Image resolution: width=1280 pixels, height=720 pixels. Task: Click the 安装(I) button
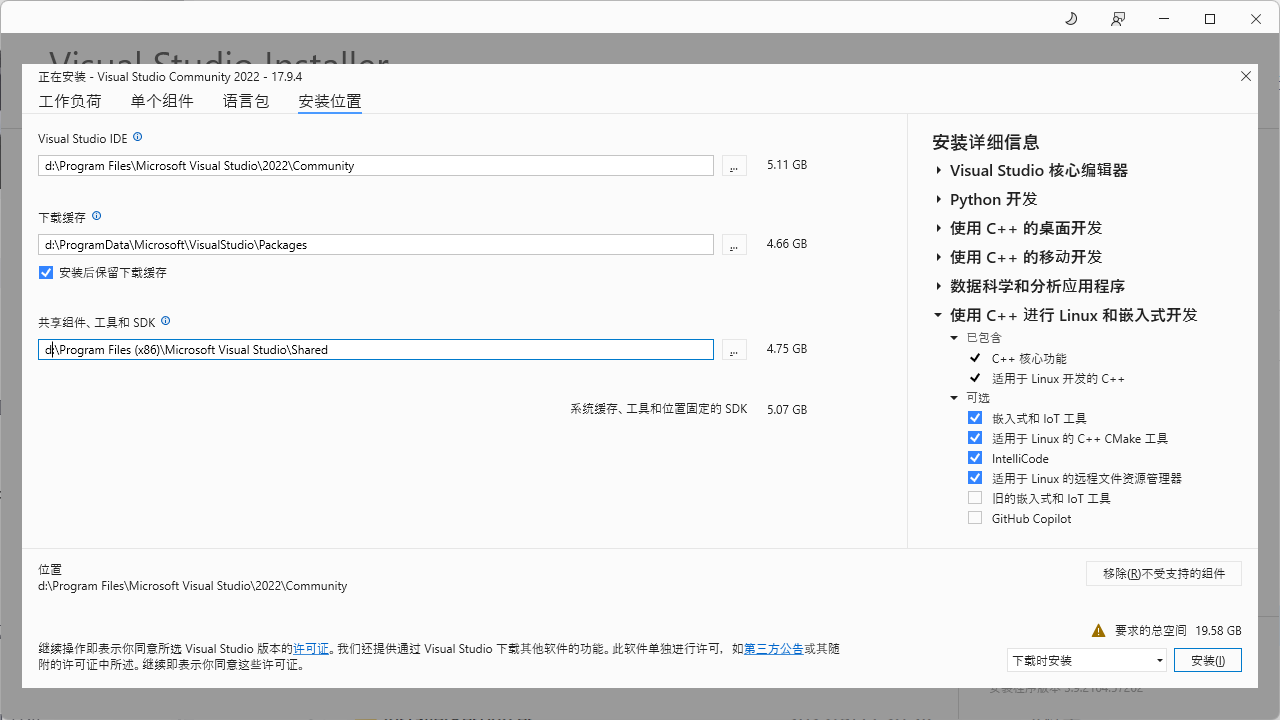pyautogui.click(x=1208, y=660)
